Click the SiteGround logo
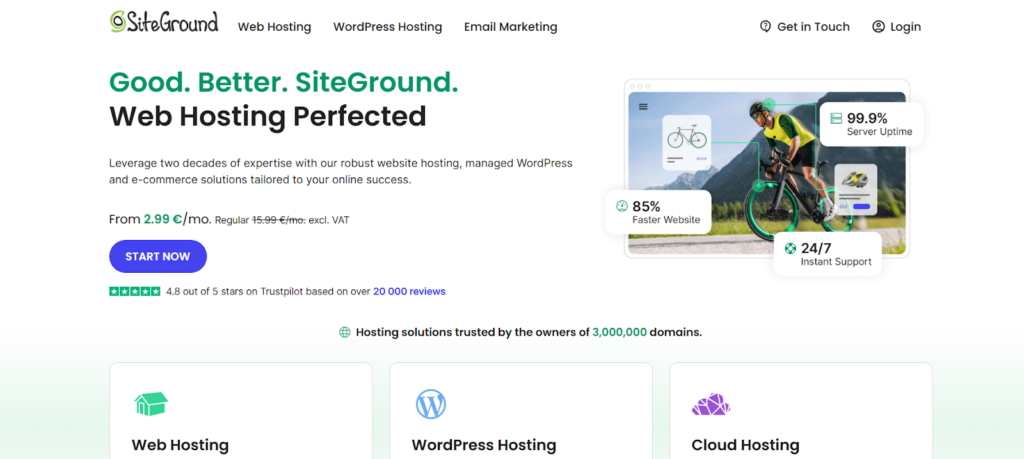 click(x=163, y=22)
